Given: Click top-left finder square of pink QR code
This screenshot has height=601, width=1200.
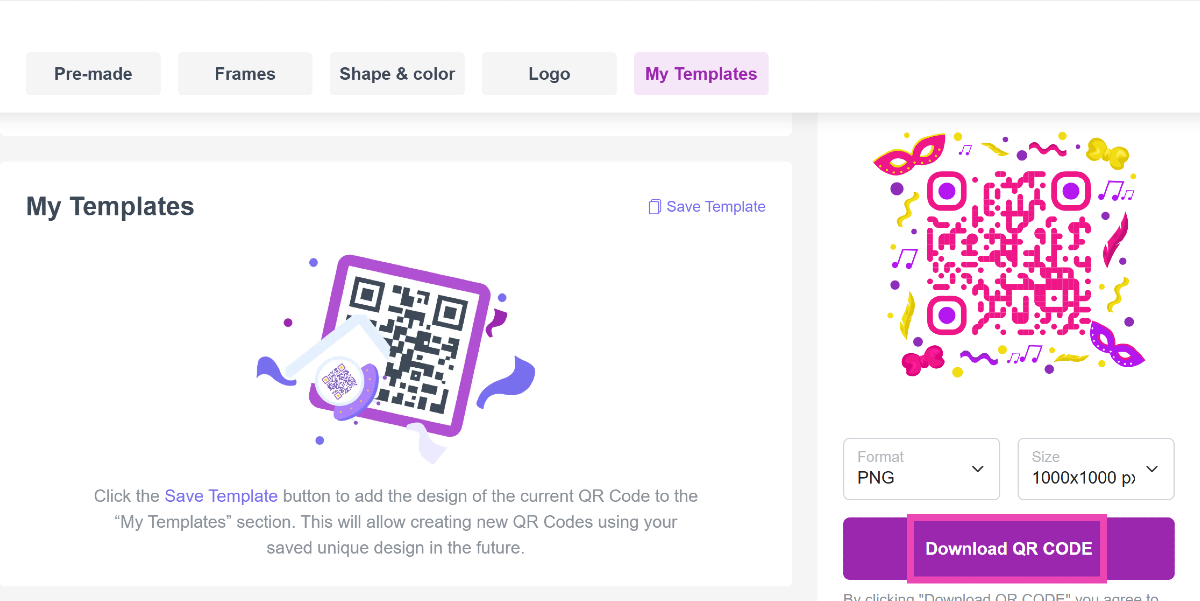Looking at the screenshot, I should [x=946, y=190].
